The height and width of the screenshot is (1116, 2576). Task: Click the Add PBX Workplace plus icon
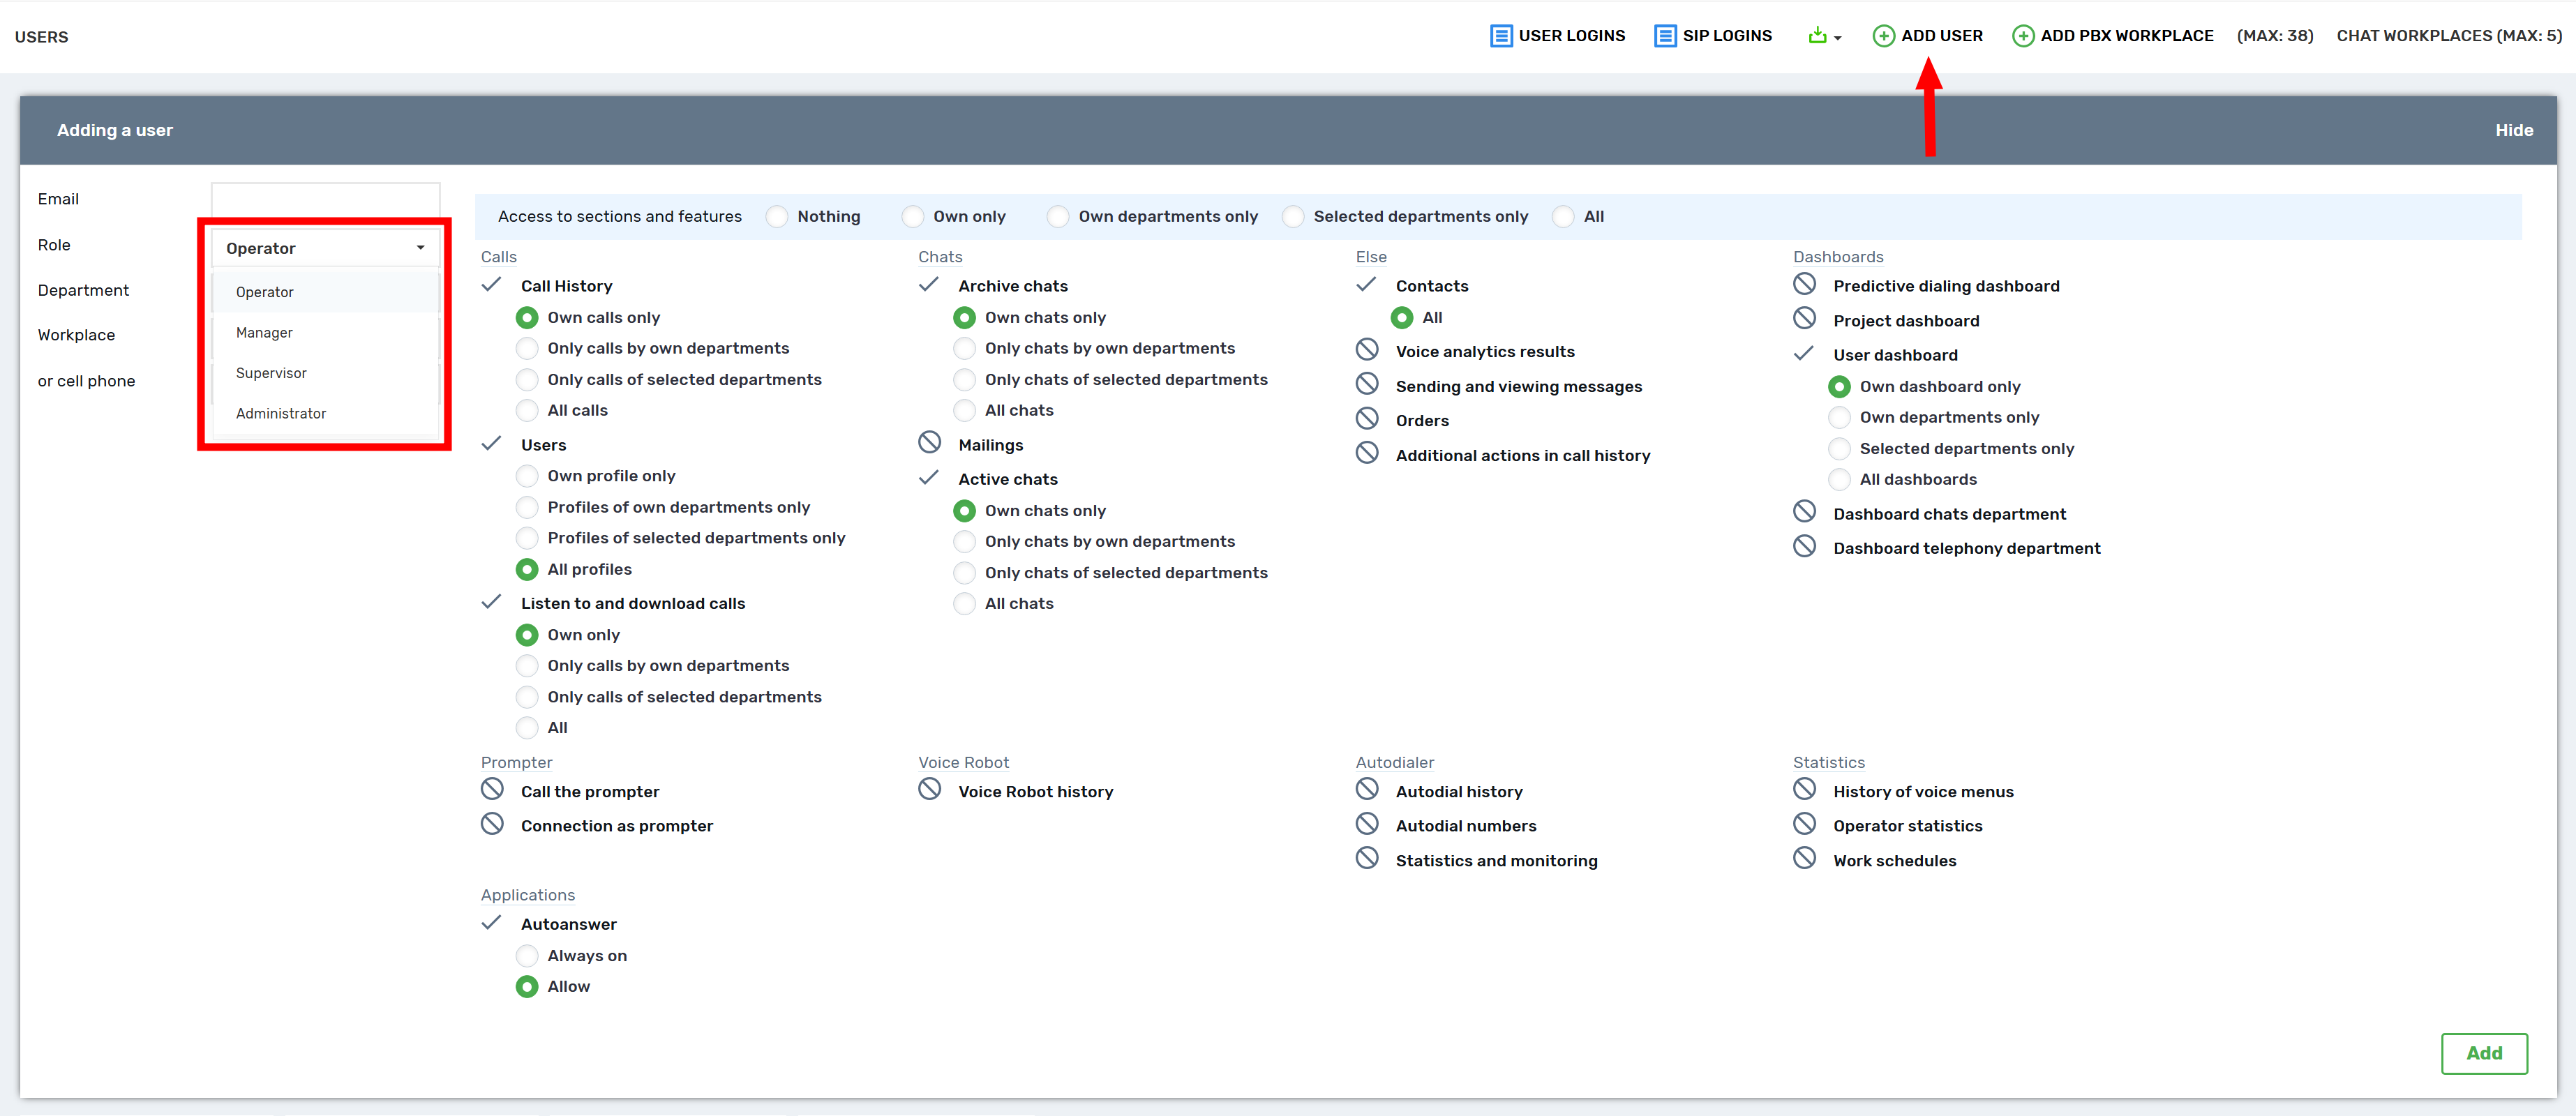pyautogui.click(x=2022, y=36)
